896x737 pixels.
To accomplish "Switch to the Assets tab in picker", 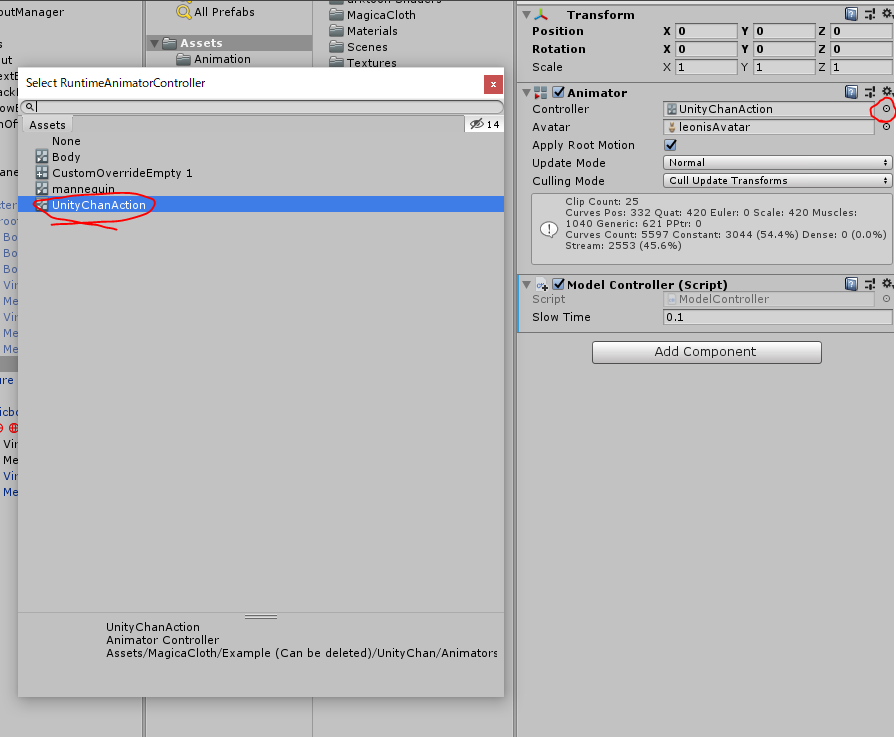I will pos(47,125).
